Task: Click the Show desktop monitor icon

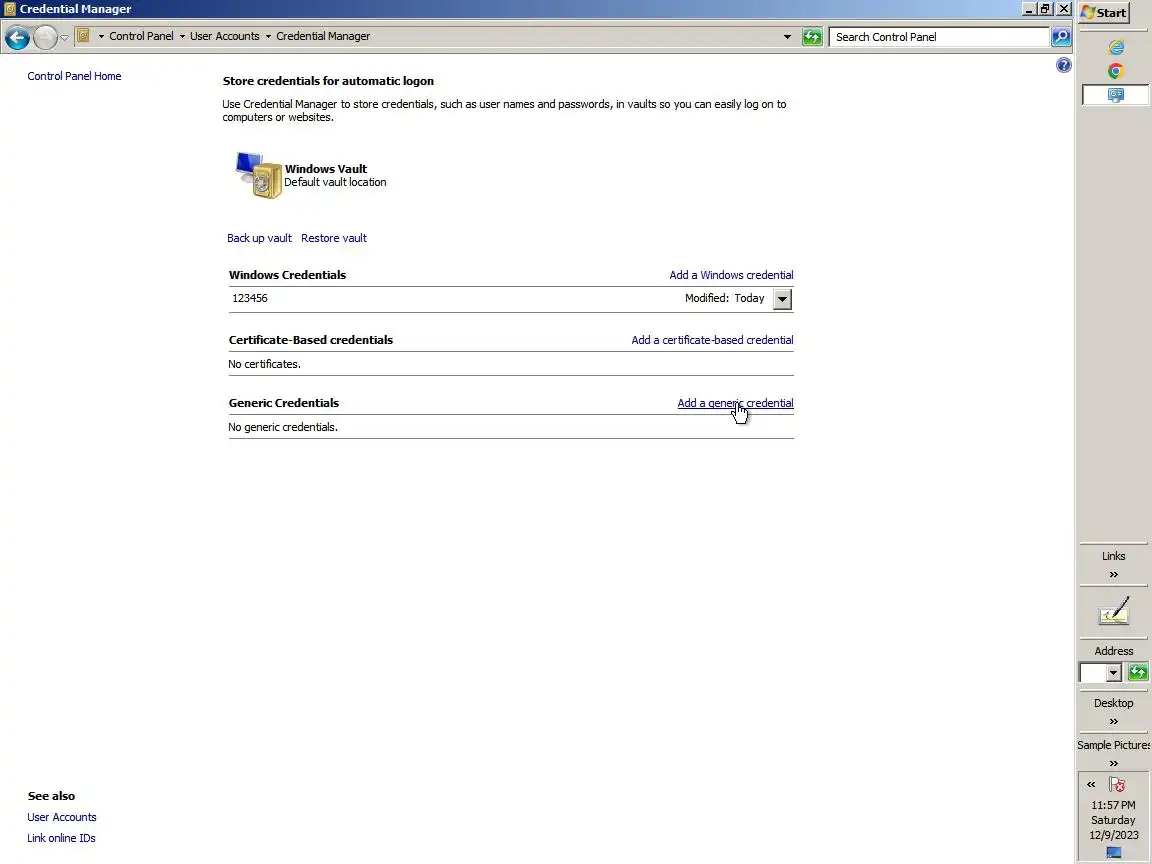Action: click(1114, 853)
